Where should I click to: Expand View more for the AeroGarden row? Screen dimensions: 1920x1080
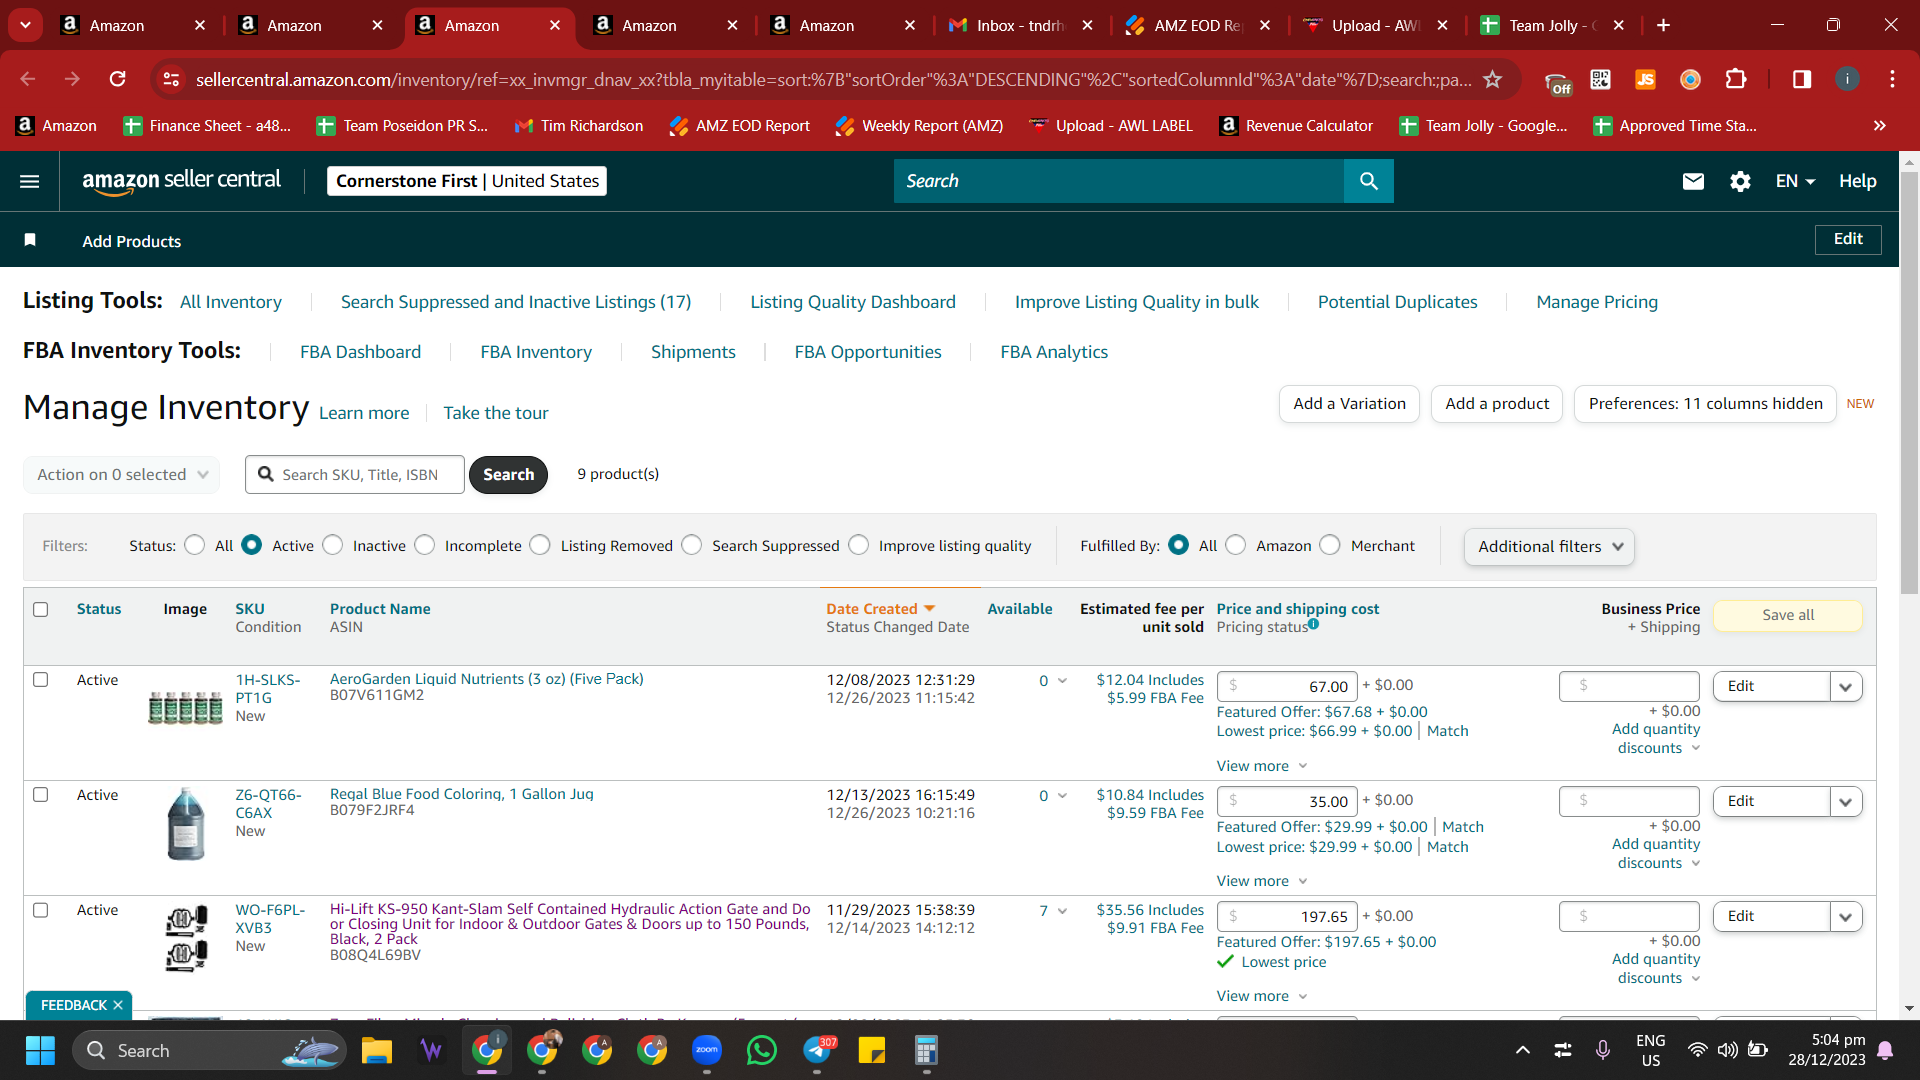coord(1262,766)
